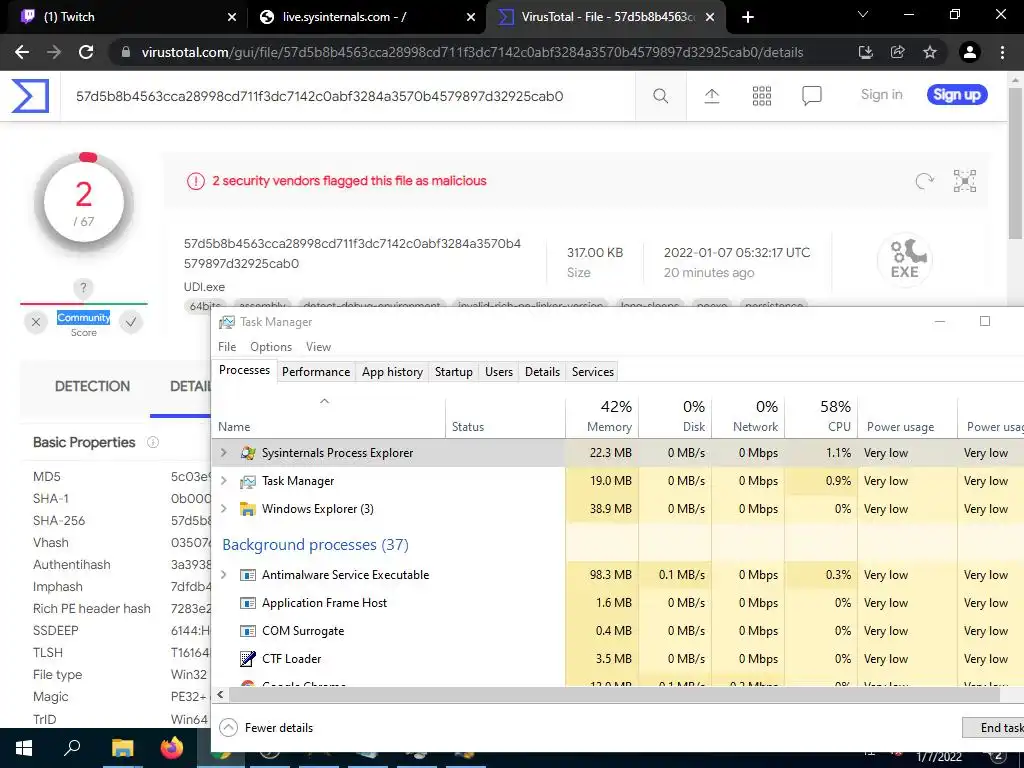Expand the Antimalware Service Executable group
The height and width of the screenshot is (768, 1024).
pos(224,575)
